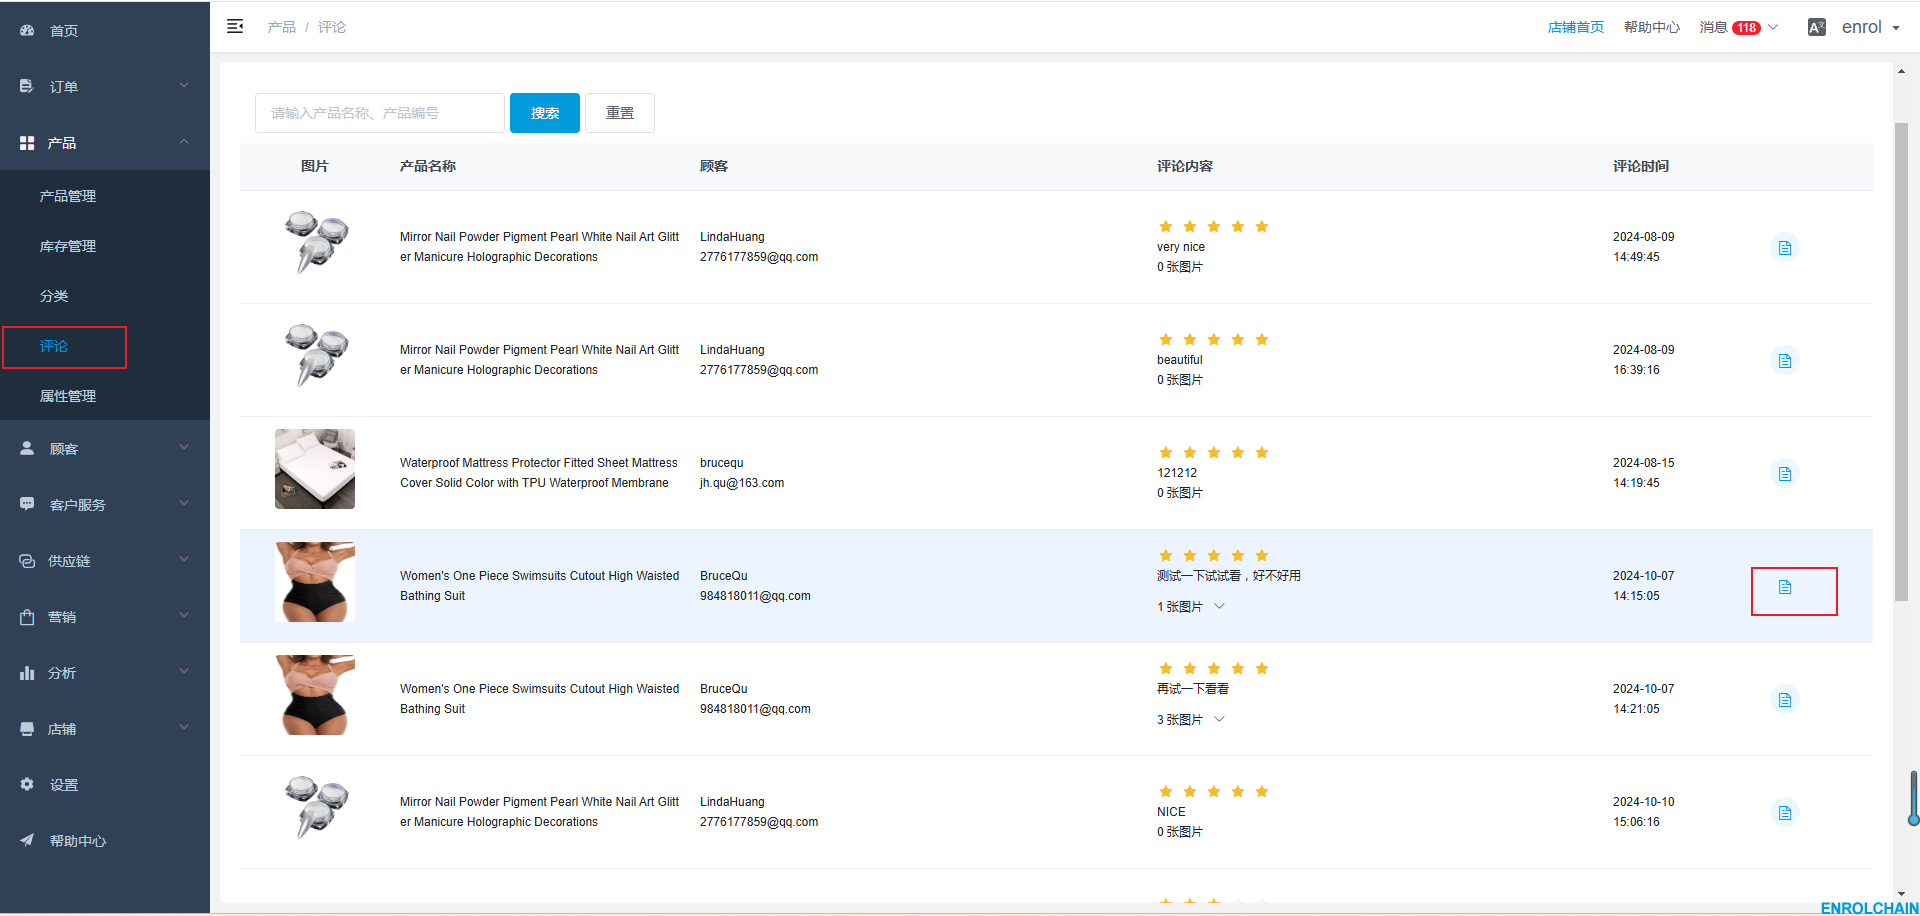
Task: Expand the 顾客 sidebar menu chevron
Action: [184, 448]
